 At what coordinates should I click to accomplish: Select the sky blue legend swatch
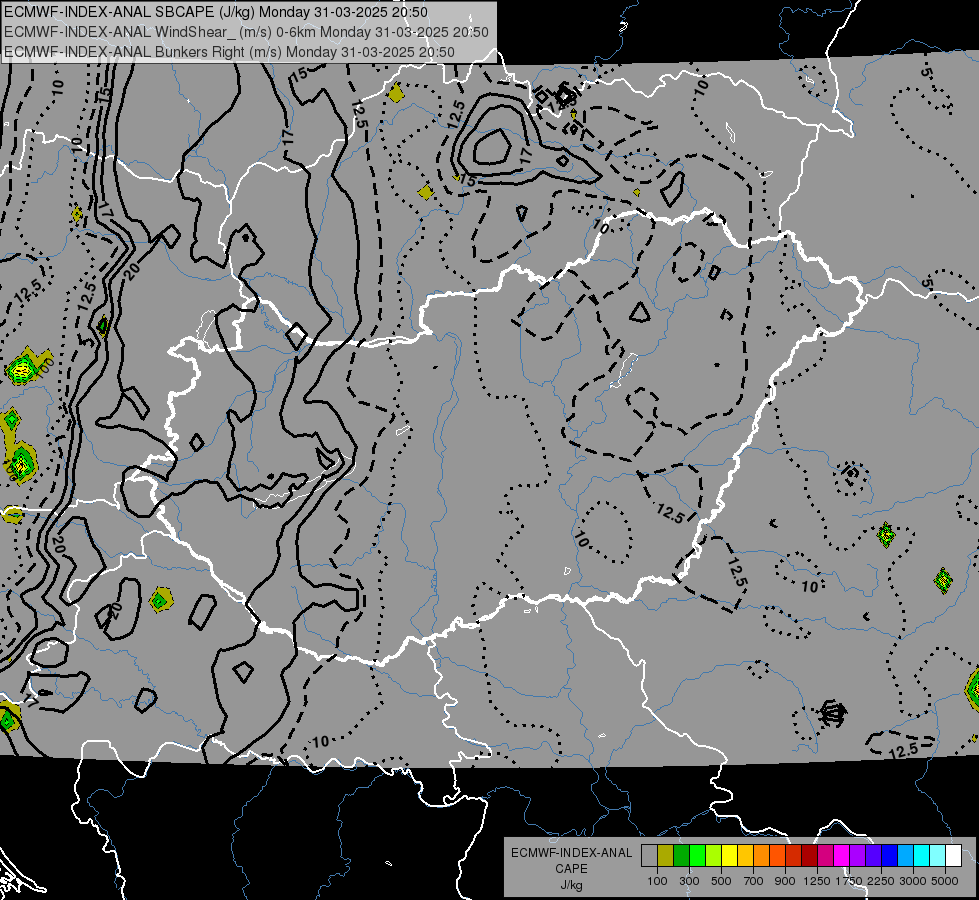click(905, 855)
